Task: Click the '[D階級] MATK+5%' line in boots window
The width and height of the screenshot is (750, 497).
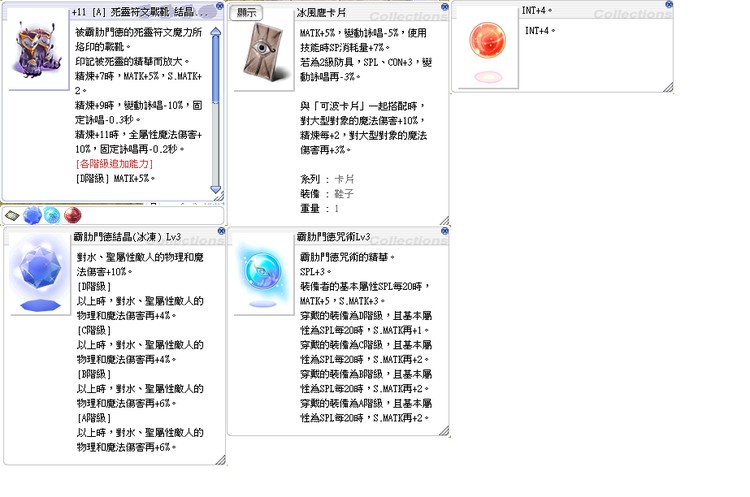Action: point(115,178)
